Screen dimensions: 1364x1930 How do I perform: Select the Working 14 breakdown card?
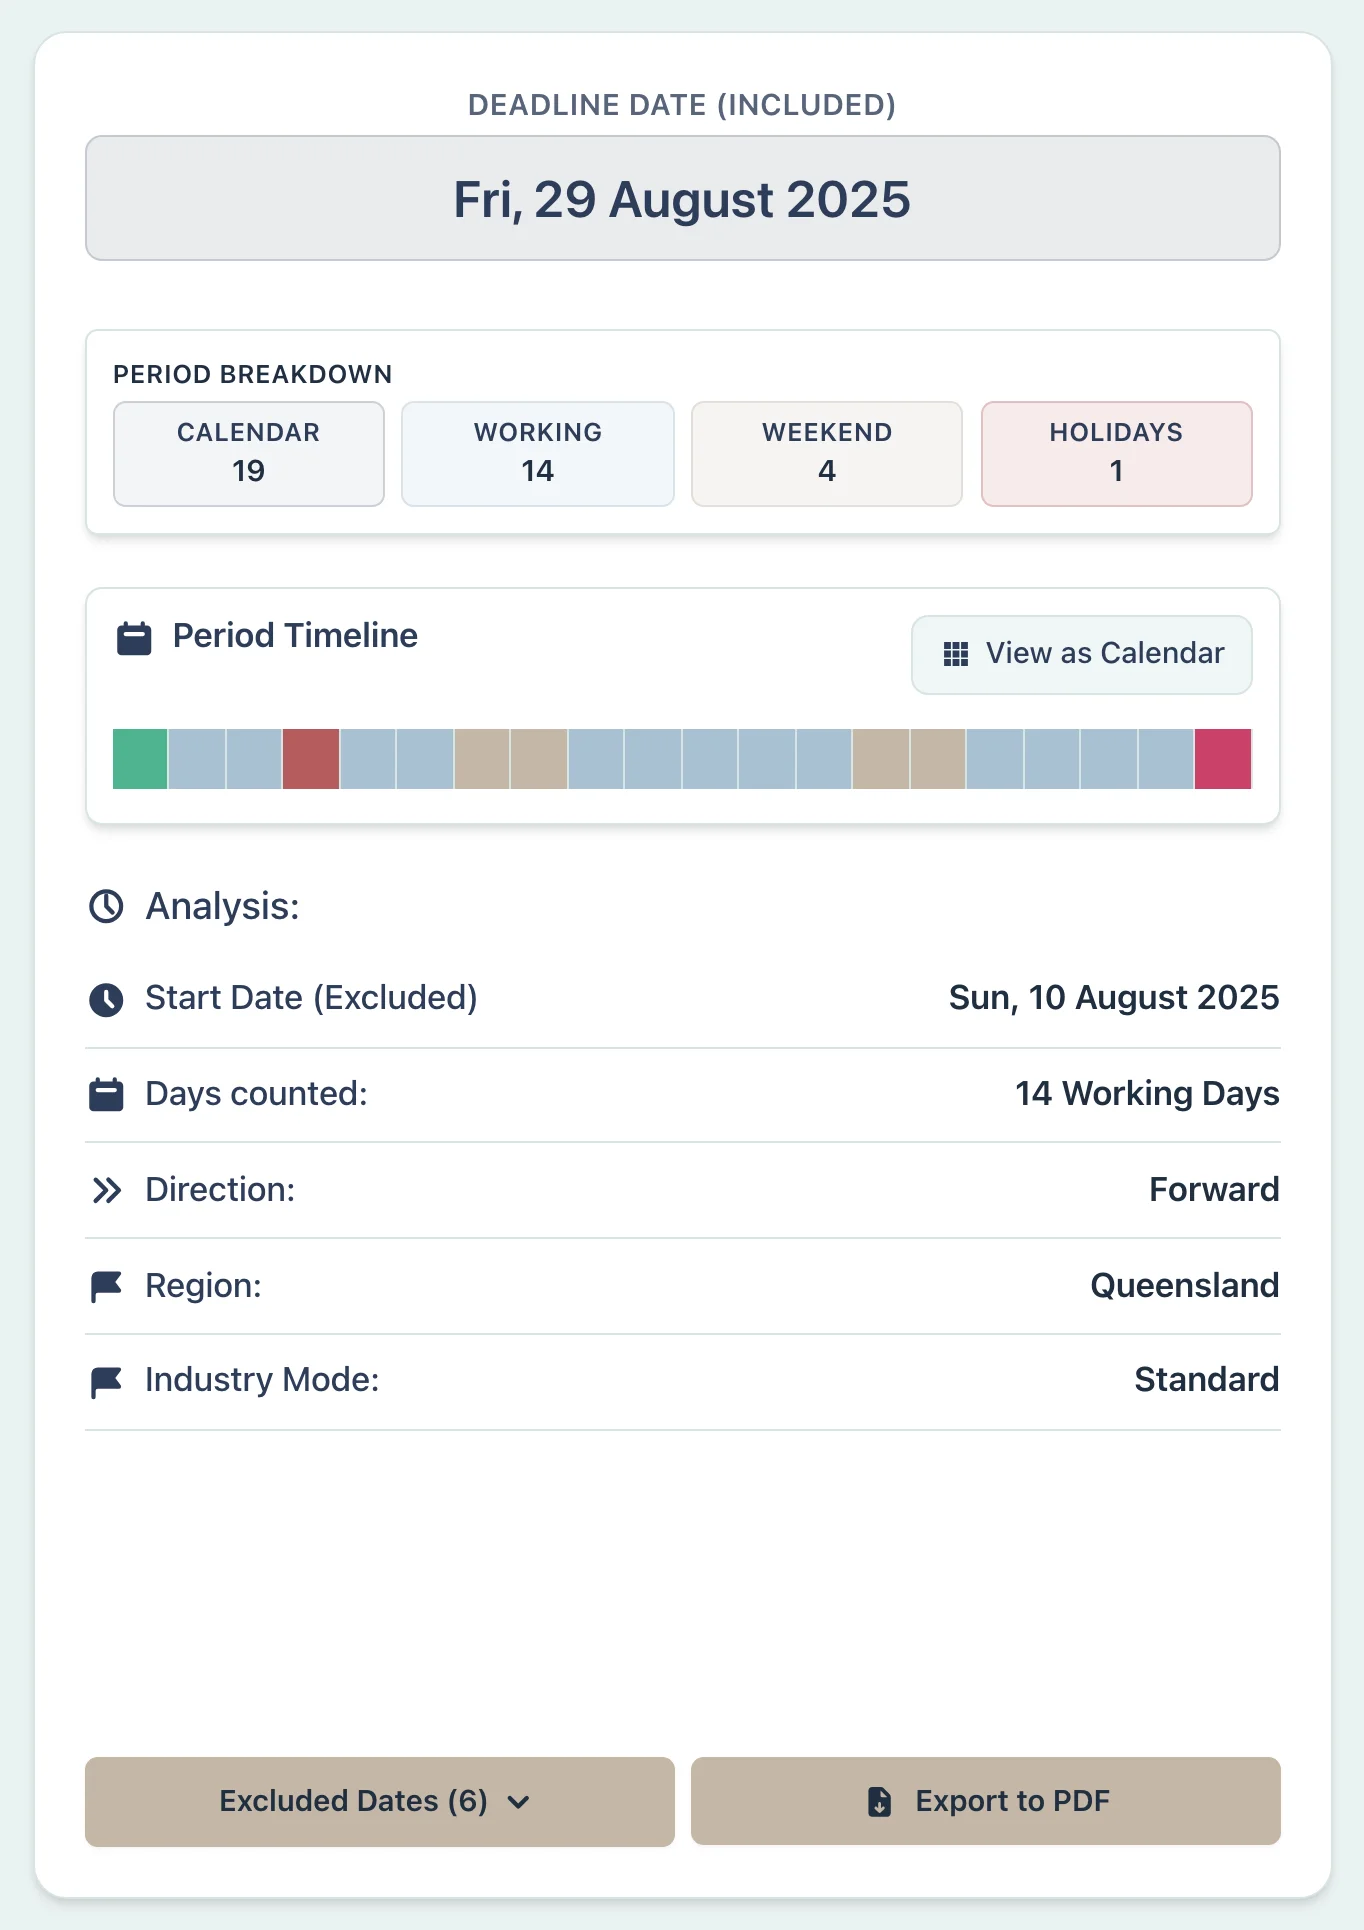538,454
